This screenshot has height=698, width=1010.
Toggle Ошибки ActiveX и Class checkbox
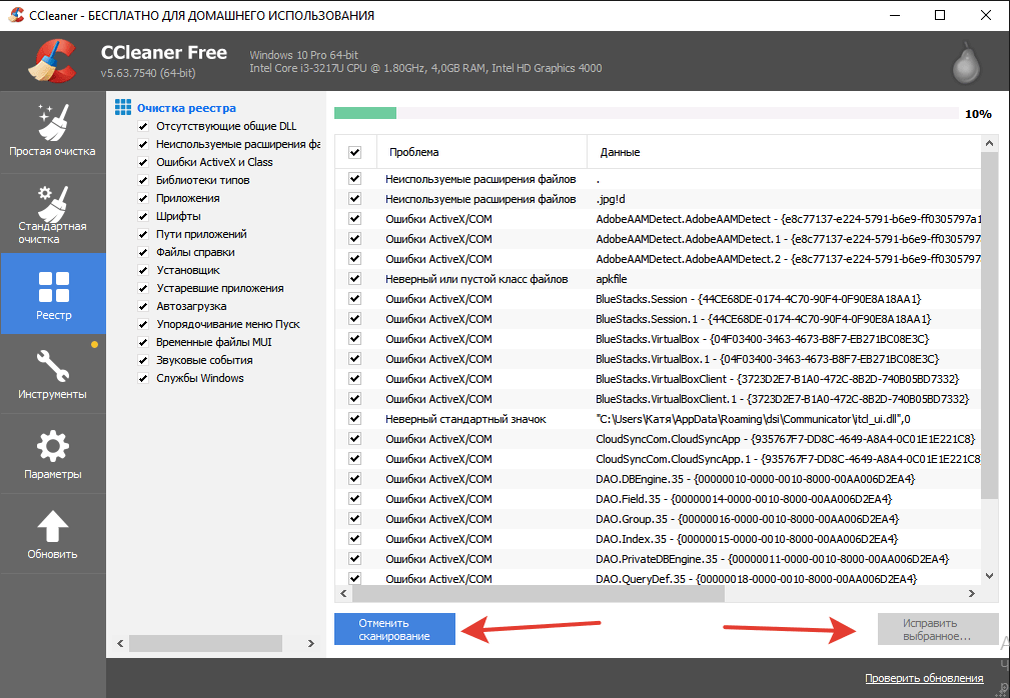point(143,162)
